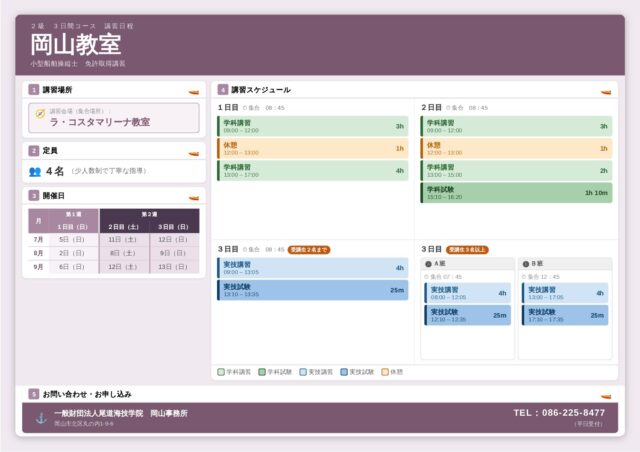Click 一般財団法人尾道海技学院 岡山事務所 text
640x452 pixels.
(121, 413)
